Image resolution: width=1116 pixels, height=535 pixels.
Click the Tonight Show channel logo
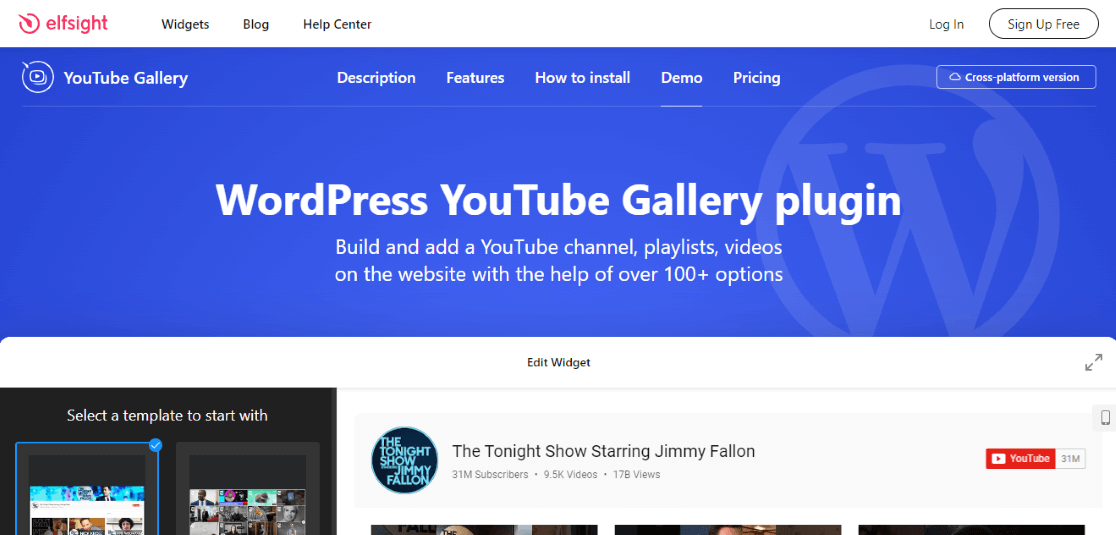[405, 460]
